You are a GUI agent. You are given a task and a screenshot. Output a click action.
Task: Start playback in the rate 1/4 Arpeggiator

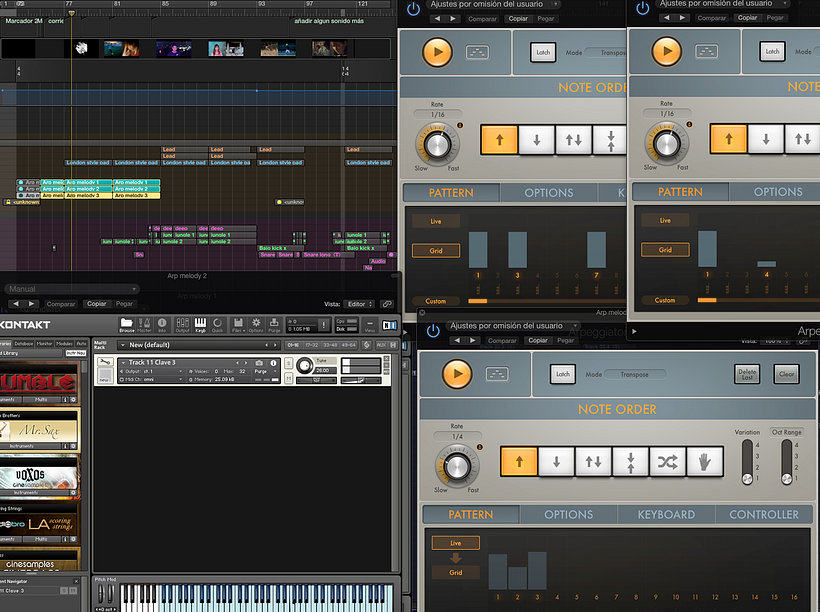pyautogui.click(x=457, y=374)
